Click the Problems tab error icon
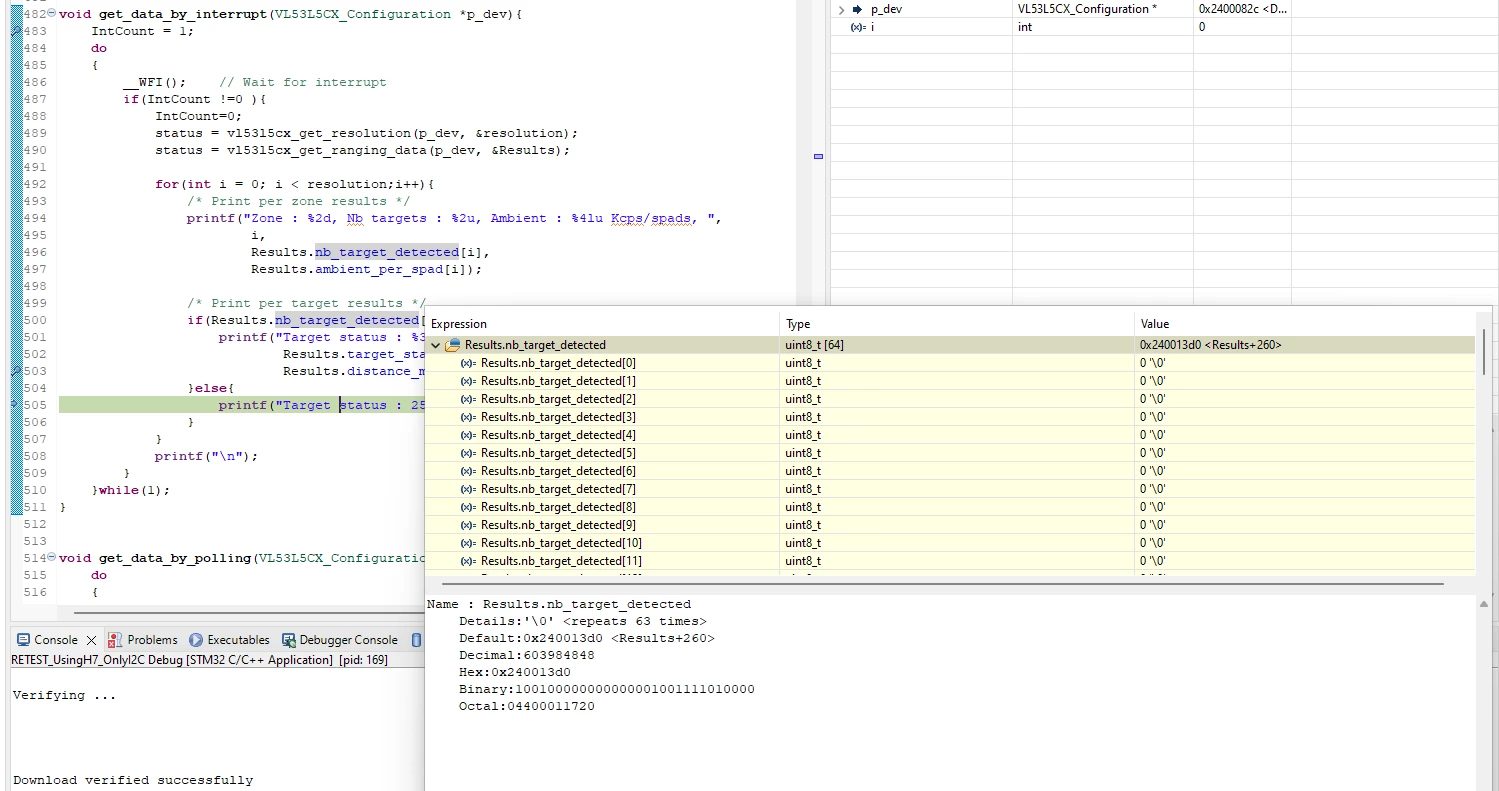The image size is (1499, 791). 115,640
